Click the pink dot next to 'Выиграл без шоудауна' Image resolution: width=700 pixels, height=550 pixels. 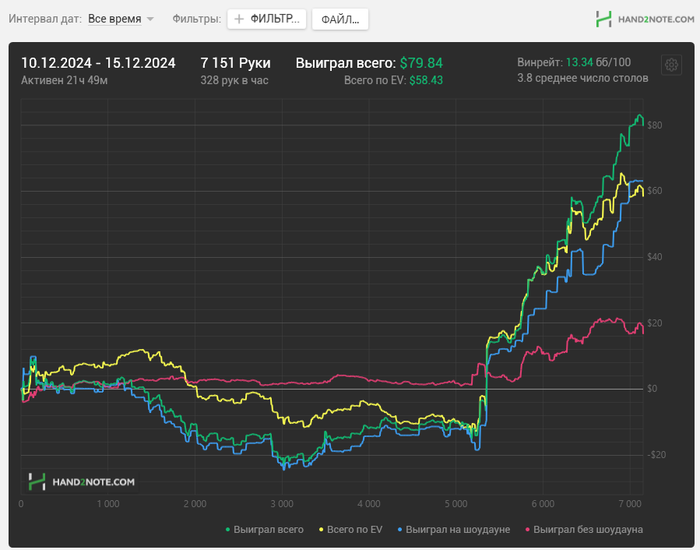pyautogui.click(x=528, y=530)
